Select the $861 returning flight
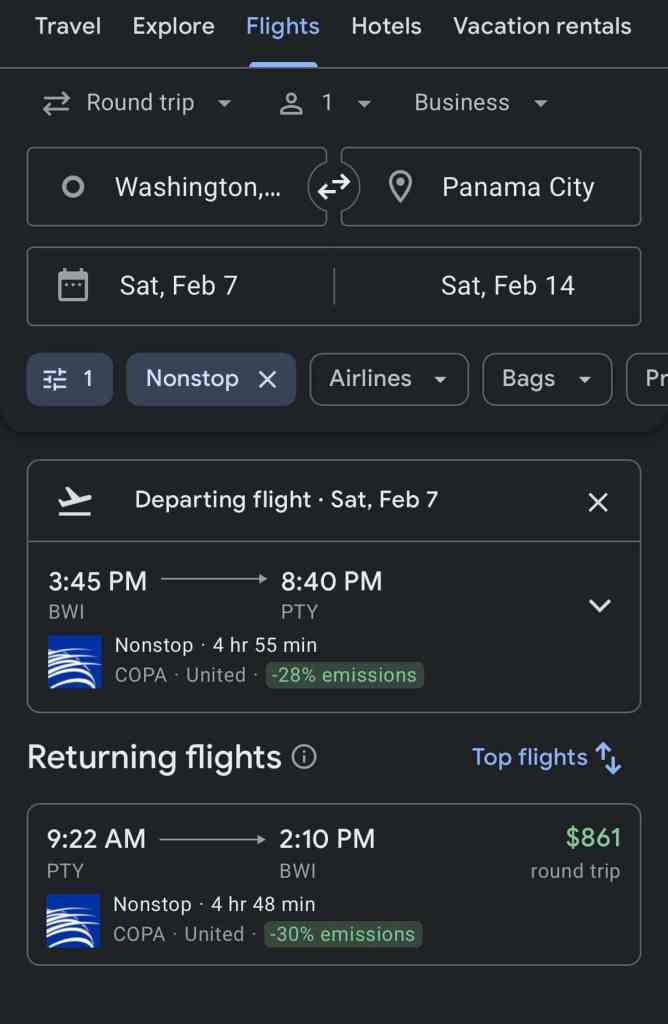Viewport: 668px width, 1024px height. point(333,883)
